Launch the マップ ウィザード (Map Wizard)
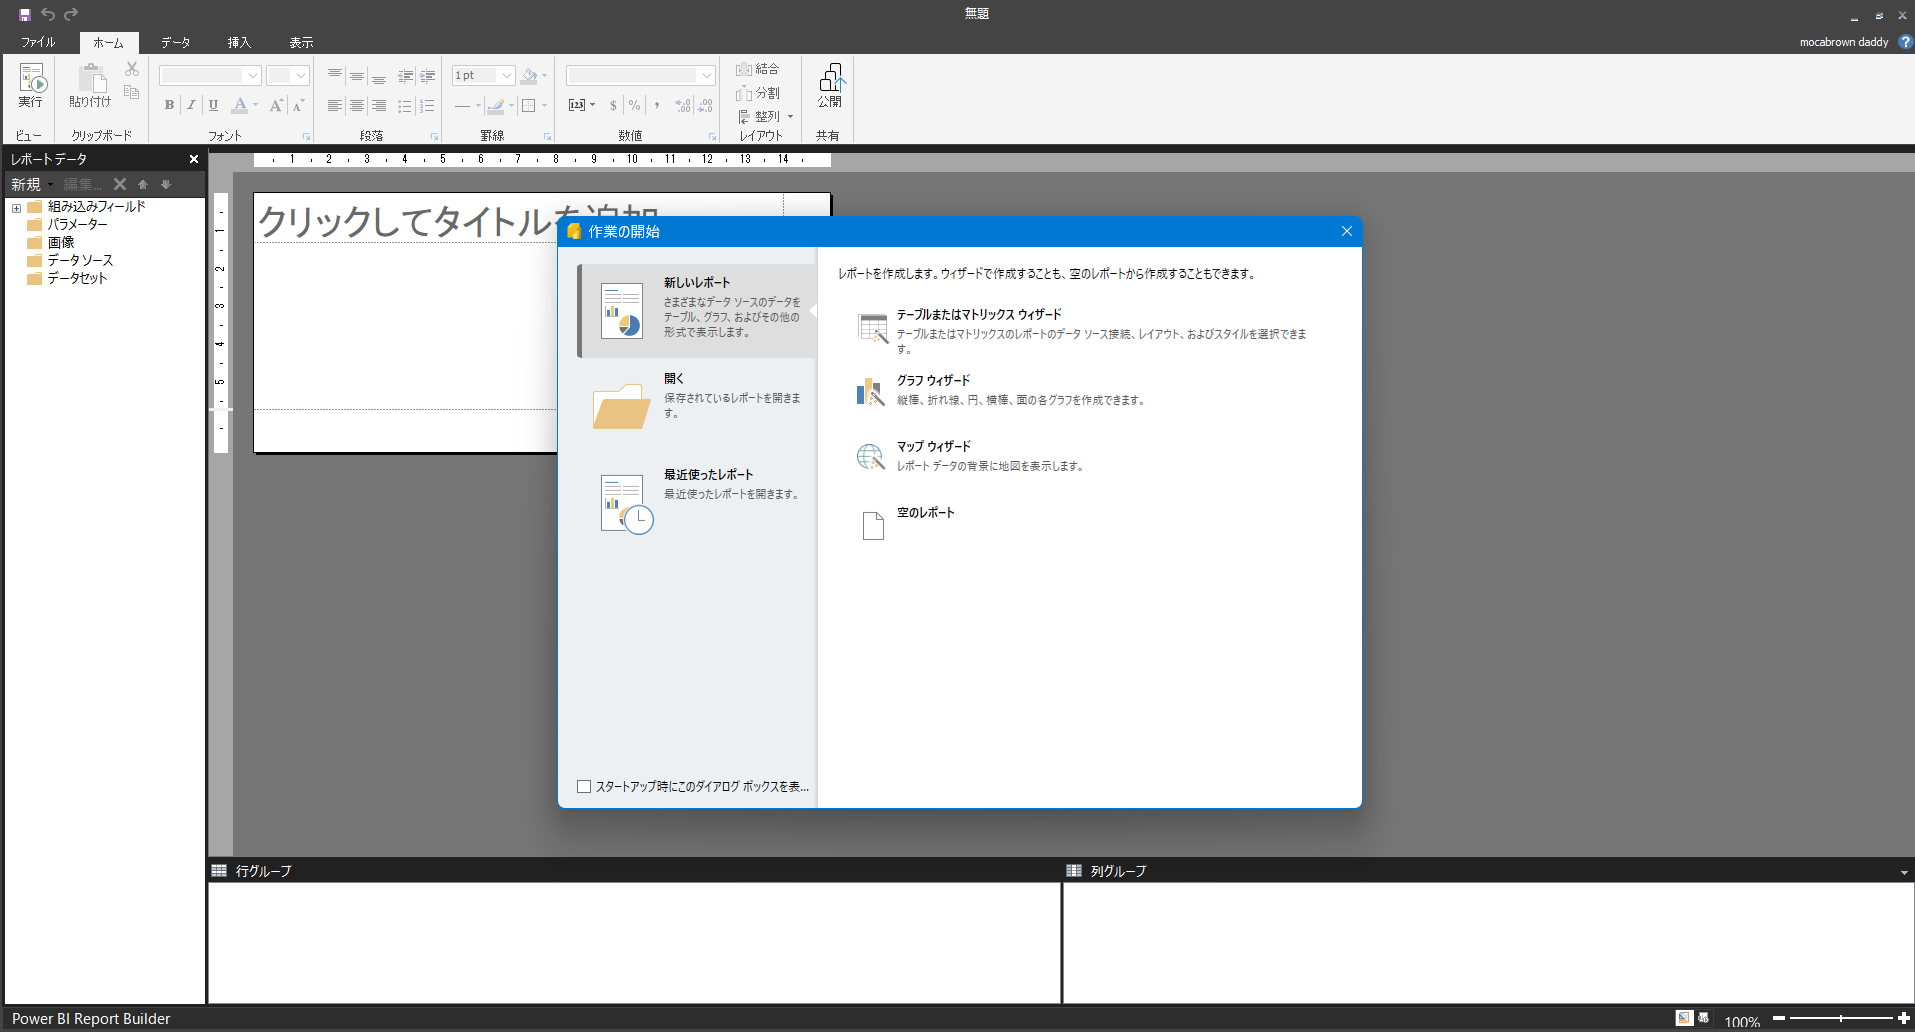The height and width of the screenshot is (1032, 1915). (x=971, y=456)
